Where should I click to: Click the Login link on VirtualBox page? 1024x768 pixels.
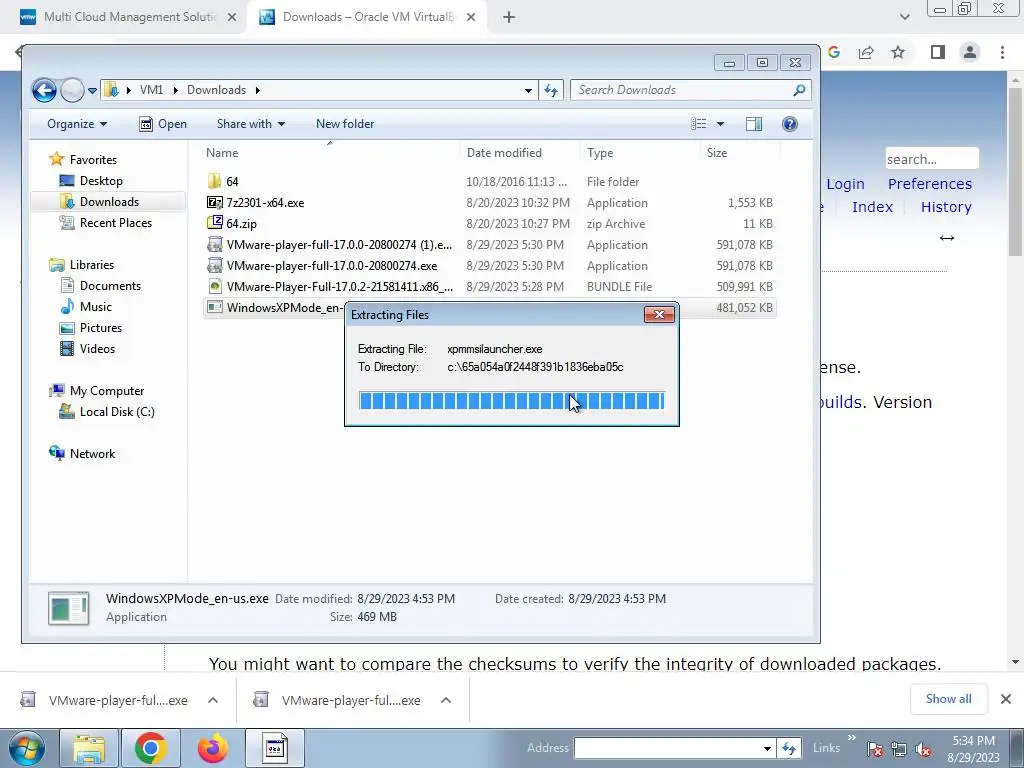[845, 184]
